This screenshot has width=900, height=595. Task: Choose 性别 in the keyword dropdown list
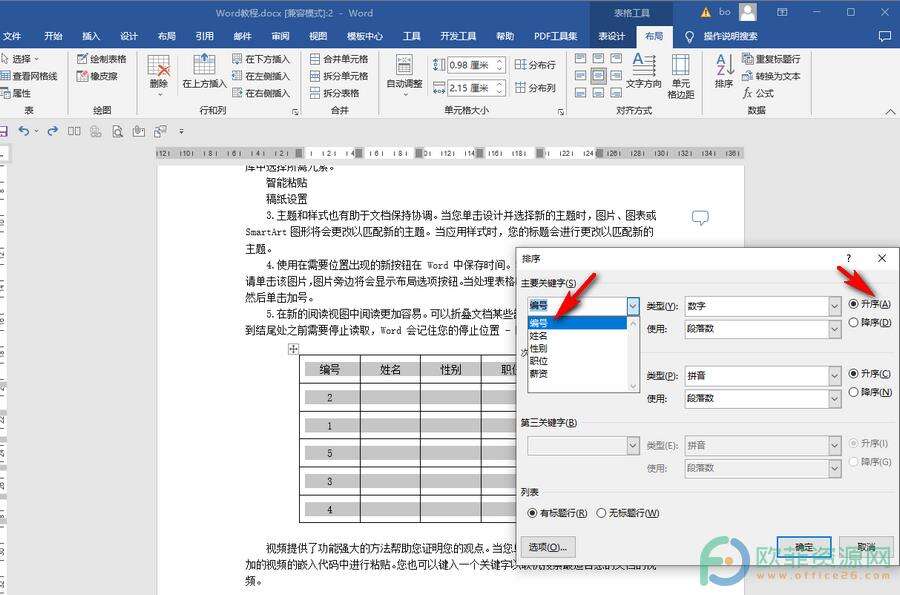577,348
